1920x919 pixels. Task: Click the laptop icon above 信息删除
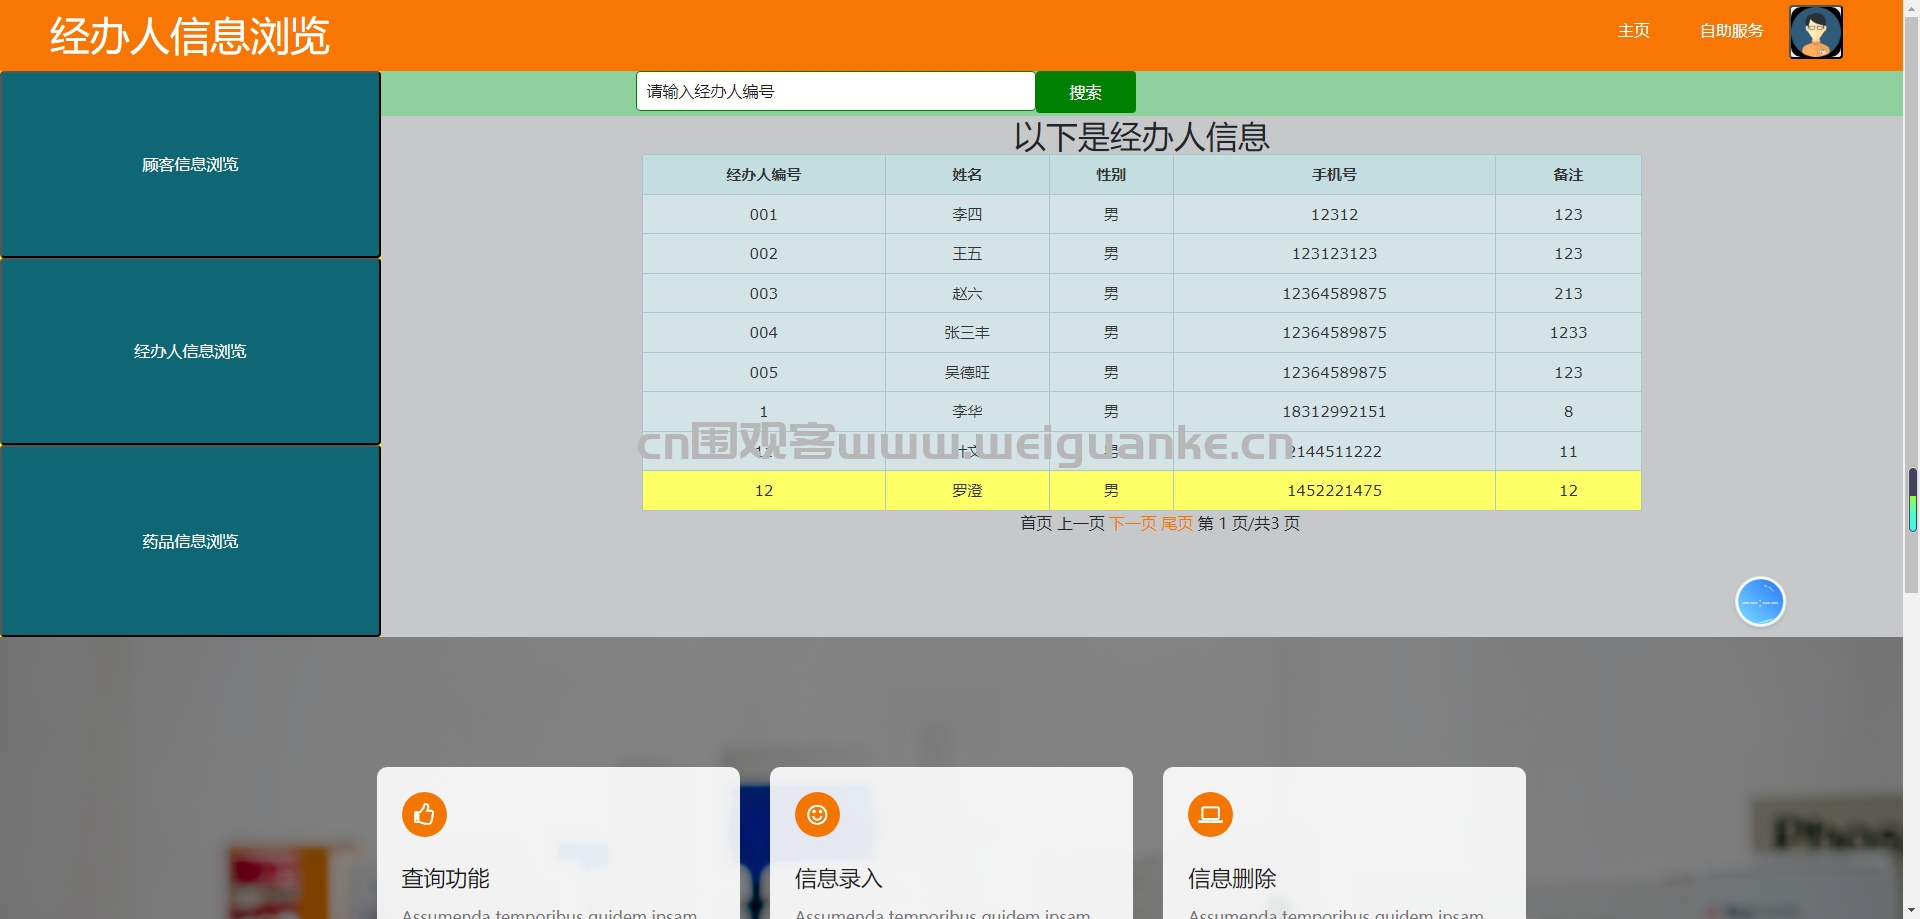pyautogui.click(x=1210, y=814)
